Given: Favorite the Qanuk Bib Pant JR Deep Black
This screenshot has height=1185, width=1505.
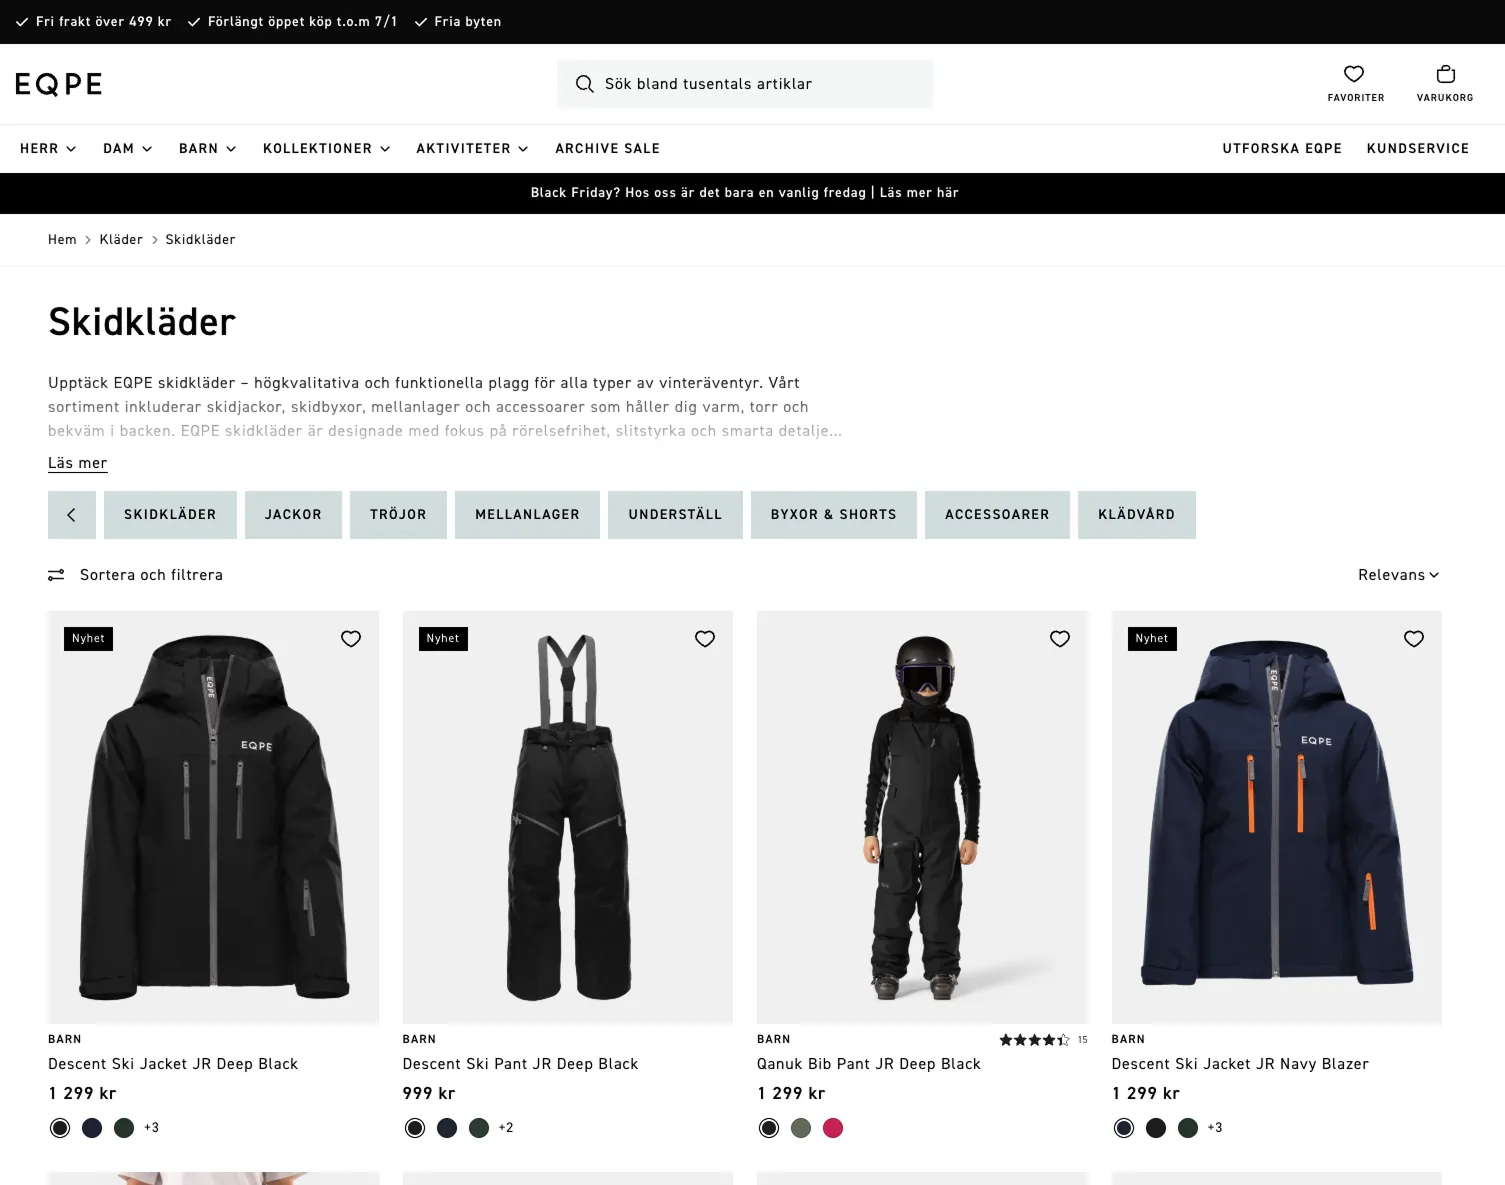Looking at the screenshot, I should coord(1060,639).
